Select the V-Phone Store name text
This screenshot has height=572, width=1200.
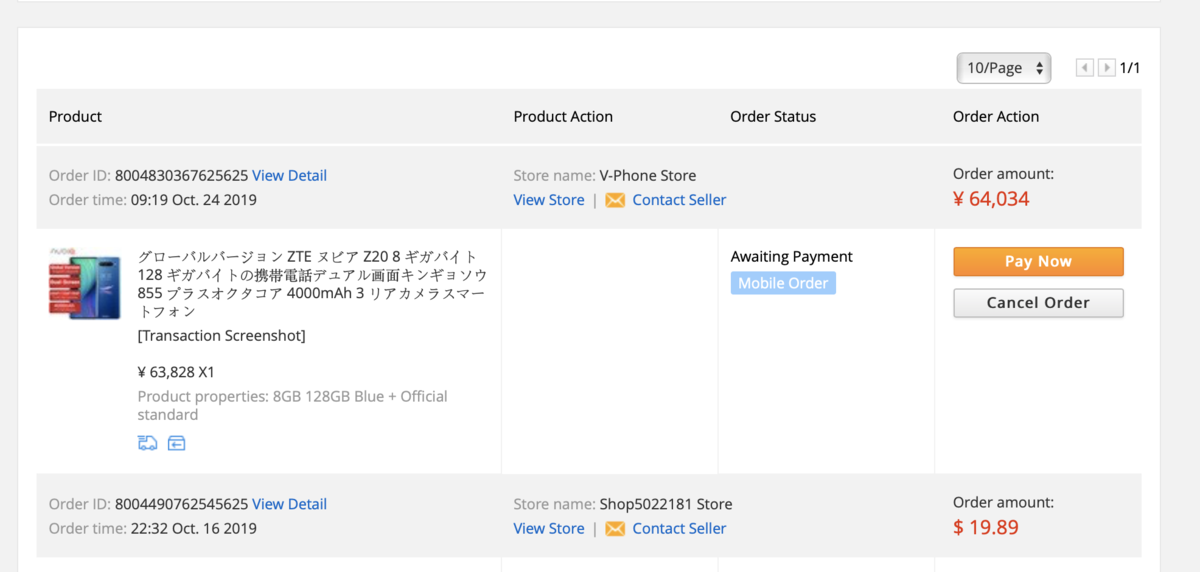[x=648, y=175]
